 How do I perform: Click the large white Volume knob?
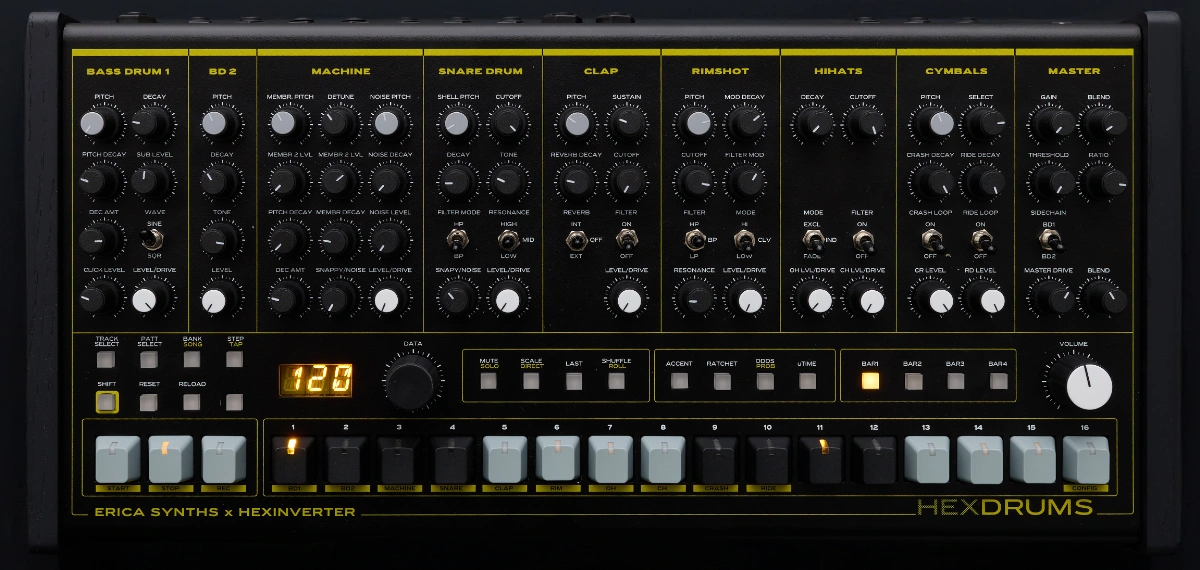1088,386
